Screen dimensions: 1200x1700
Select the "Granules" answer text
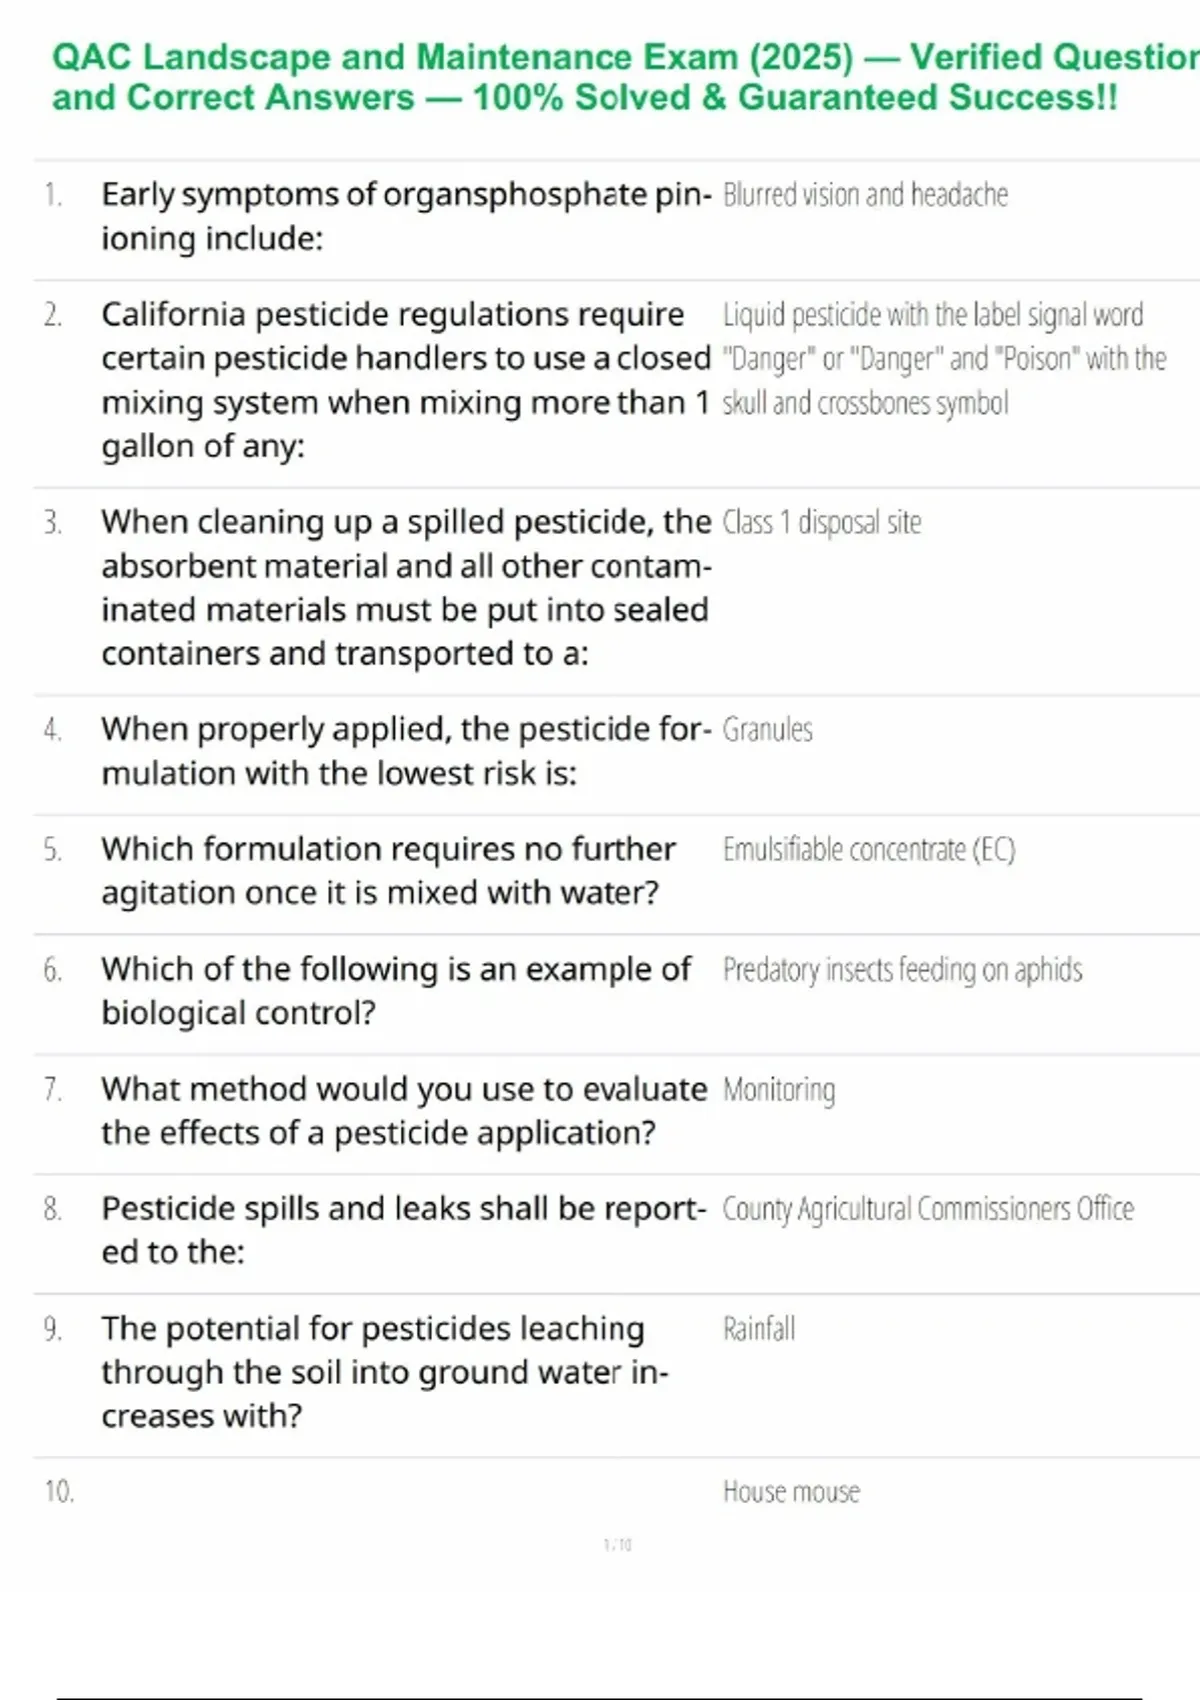[767, 730]
